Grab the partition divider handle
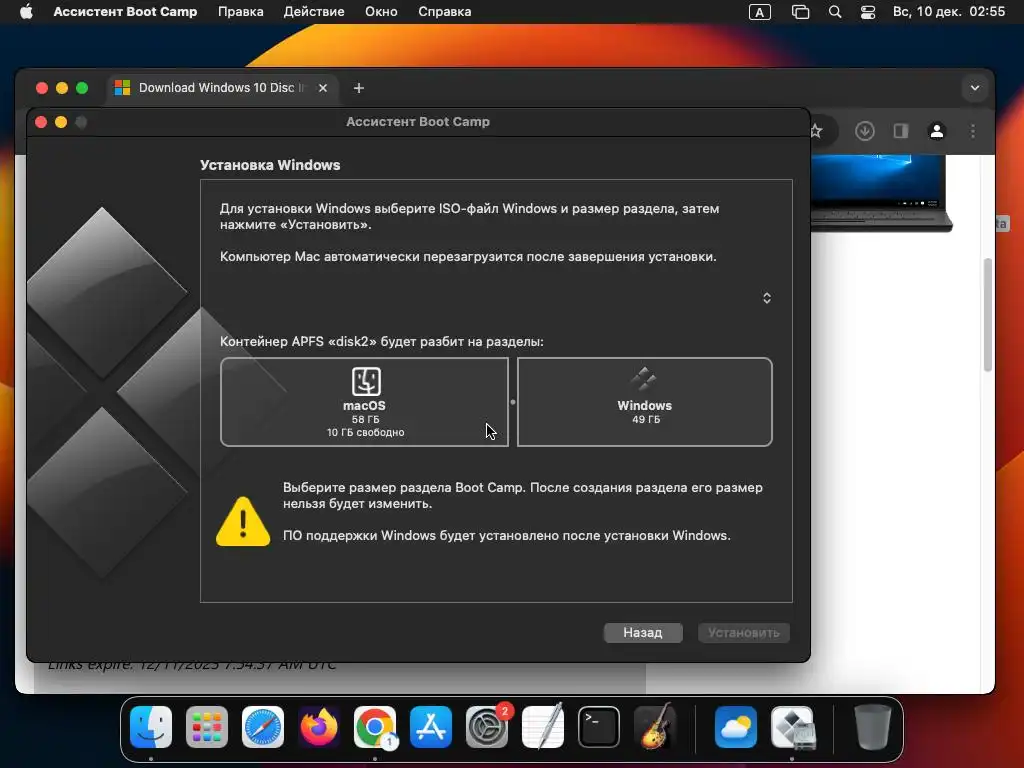 pyautogui.click(x=513, y=402)
